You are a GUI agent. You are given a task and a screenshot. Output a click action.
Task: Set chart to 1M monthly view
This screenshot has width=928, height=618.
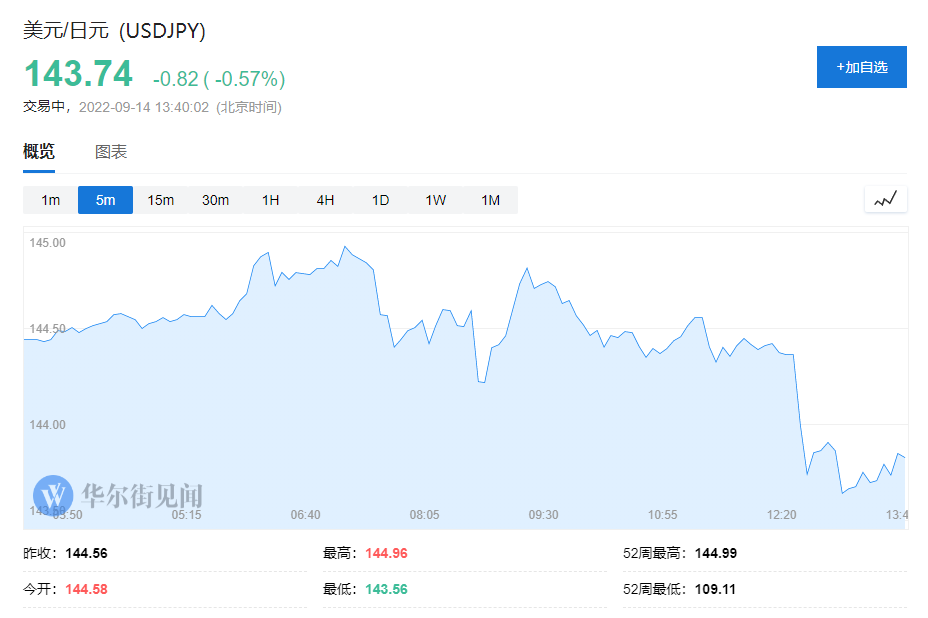[490, 200]
